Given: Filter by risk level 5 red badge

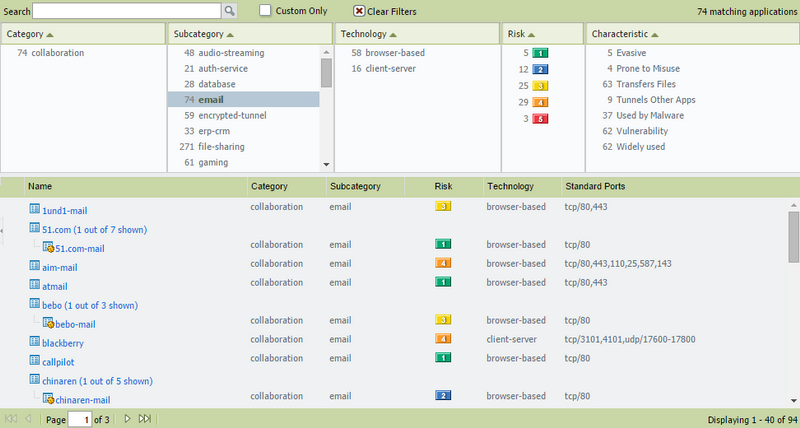Looking at the screenshot, I should (x=540, y=119).
